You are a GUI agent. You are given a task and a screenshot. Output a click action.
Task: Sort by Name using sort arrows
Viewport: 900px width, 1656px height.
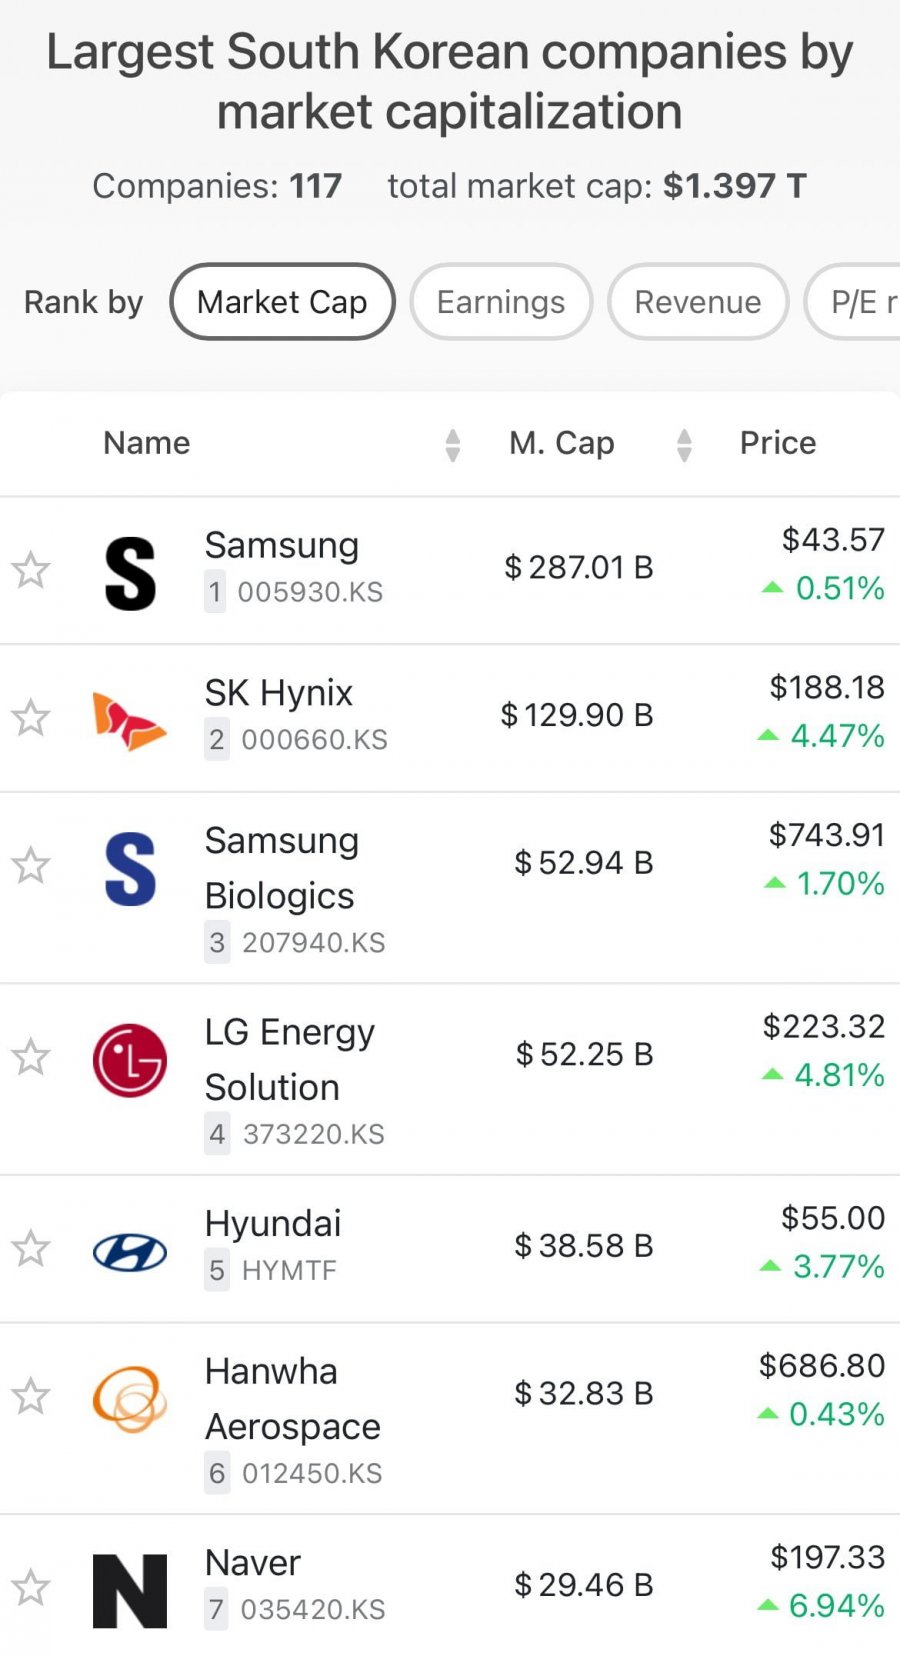tap(453, 445)
